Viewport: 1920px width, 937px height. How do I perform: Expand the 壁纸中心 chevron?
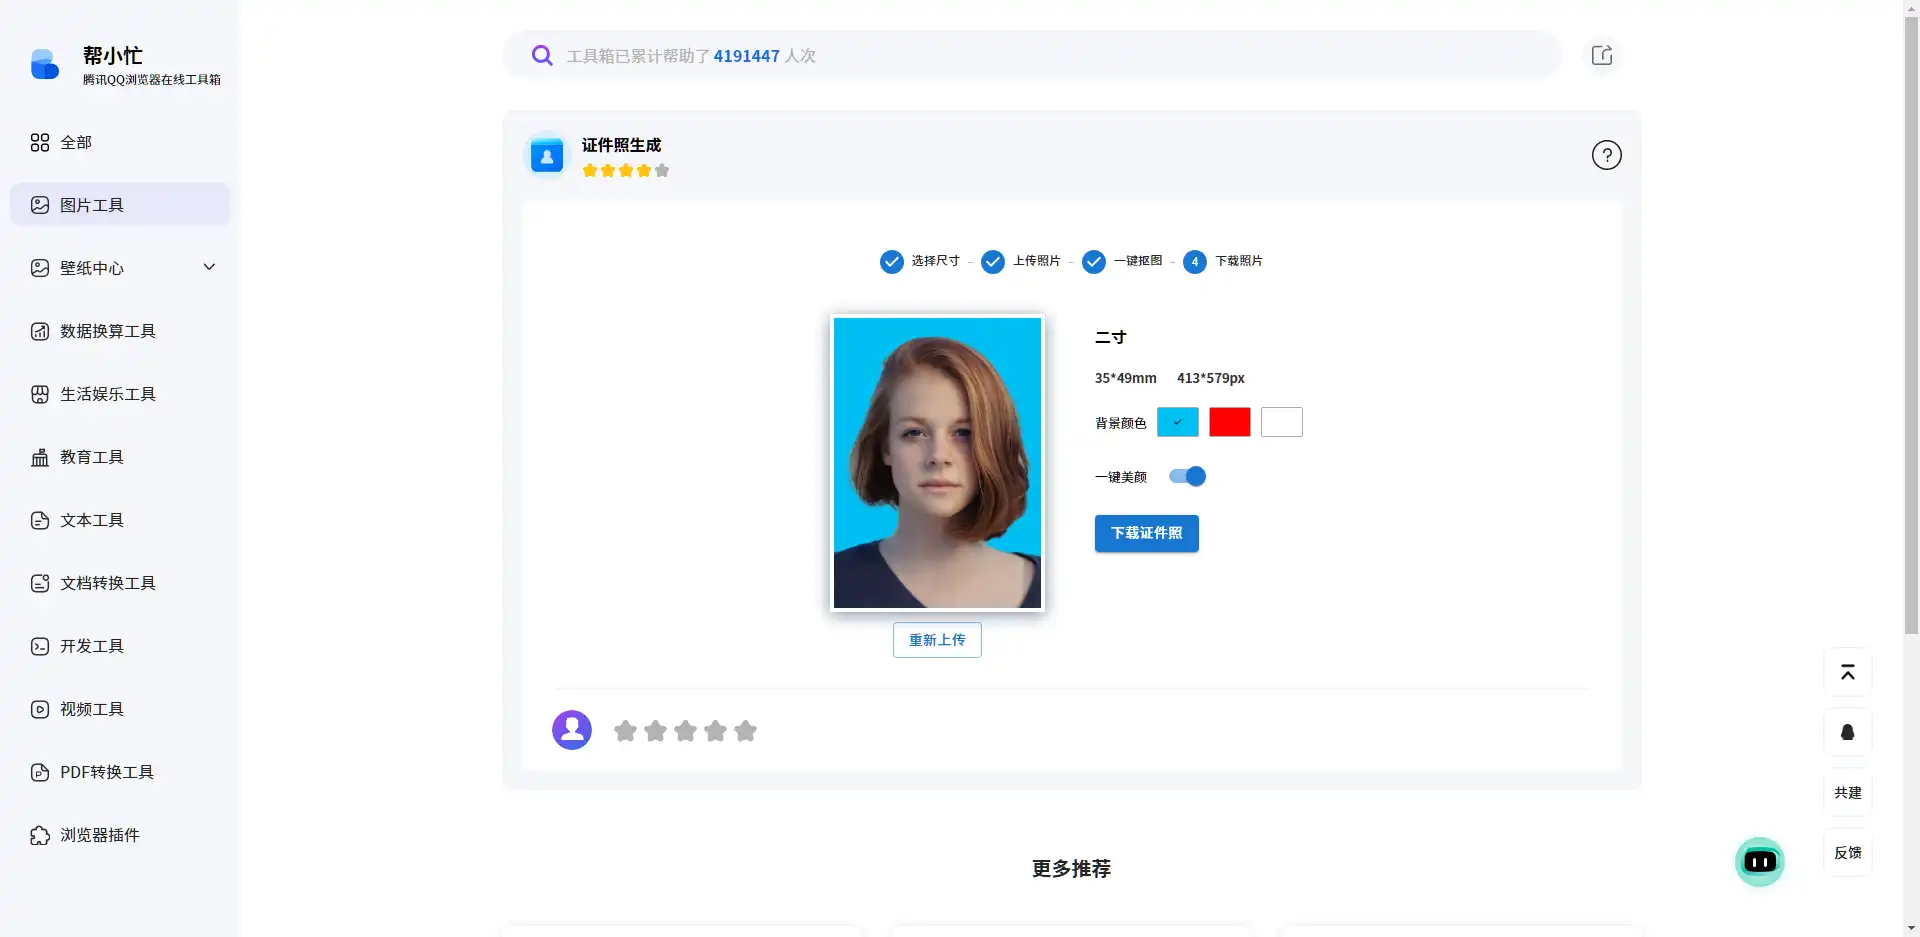[209, 267]
